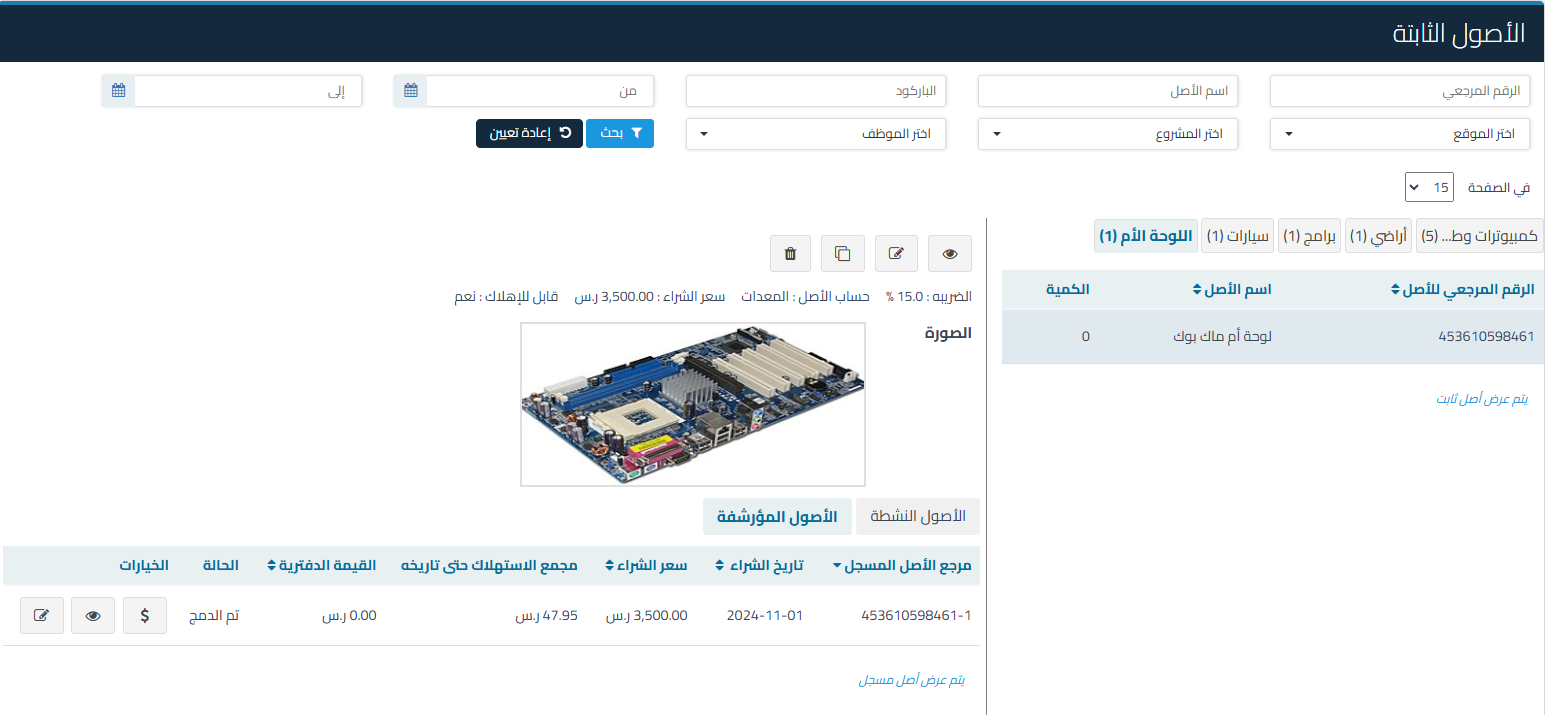This screenshot has width=1545, height=715.
Task: Click the الحالة column header
Action: (x=221, y=566)
